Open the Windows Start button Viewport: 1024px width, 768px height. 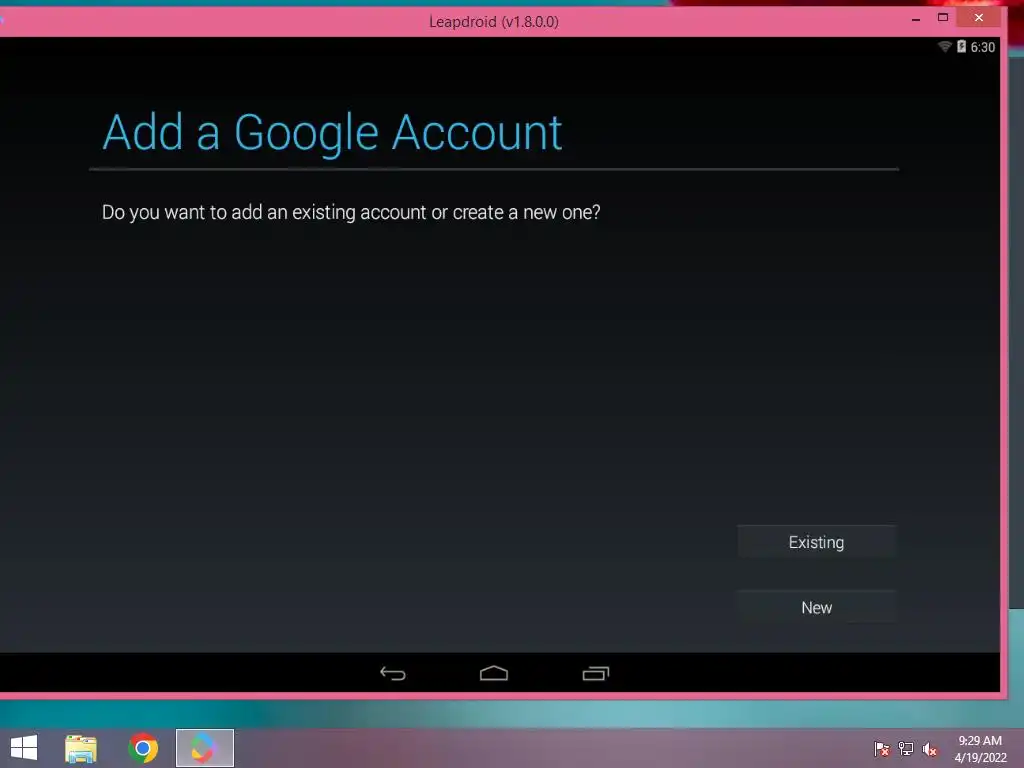coord(24,748)
